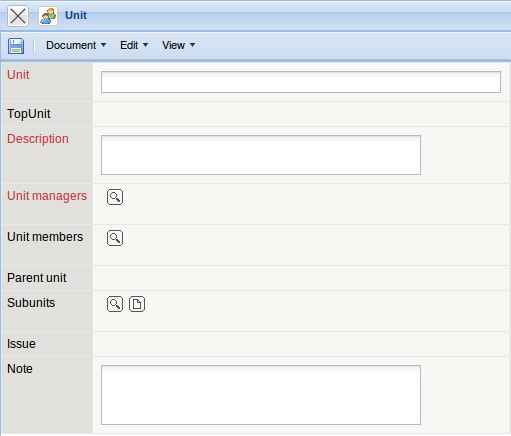Click the Parent unit label
Image resolution: width=511 pixels, height=436 pixels.
(x=37, y=278)
